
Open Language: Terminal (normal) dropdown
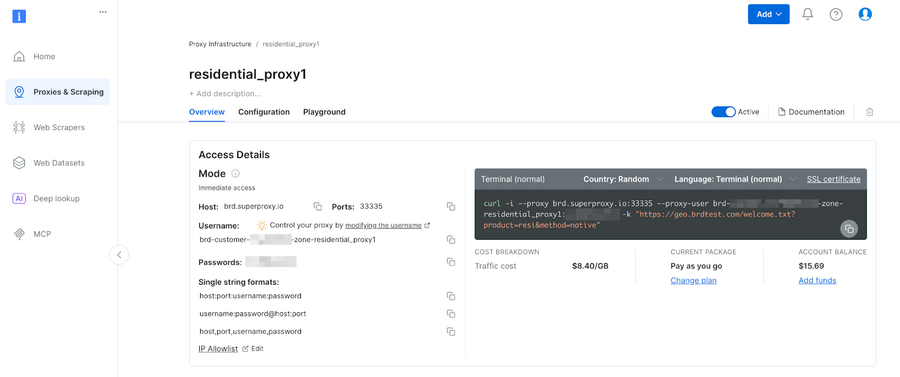735,179
